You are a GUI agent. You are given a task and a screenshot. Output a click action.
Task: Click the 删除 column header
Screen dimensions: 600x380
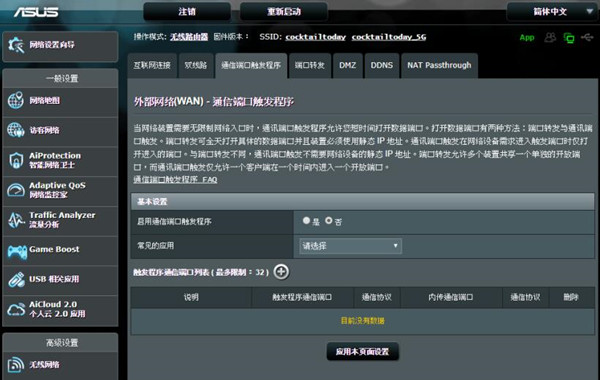coord(571,297)
